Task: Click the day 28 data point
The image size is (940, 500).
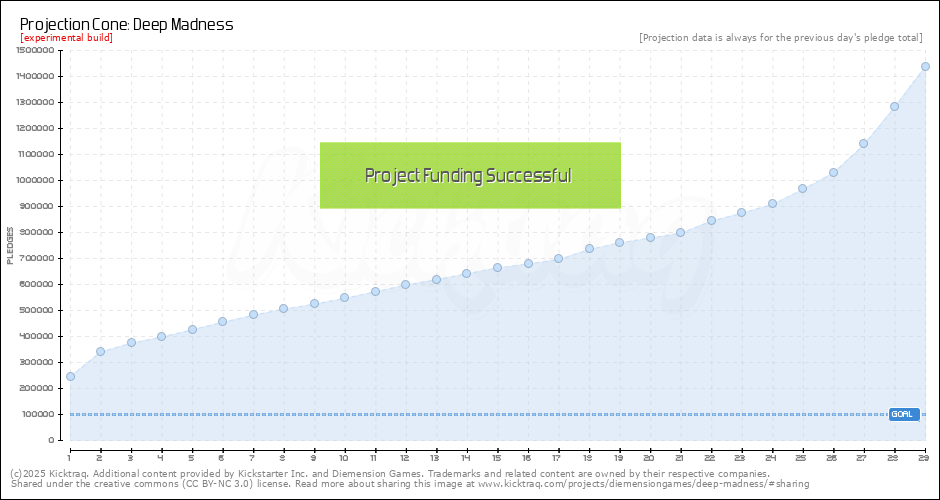Action: (894, 106)
